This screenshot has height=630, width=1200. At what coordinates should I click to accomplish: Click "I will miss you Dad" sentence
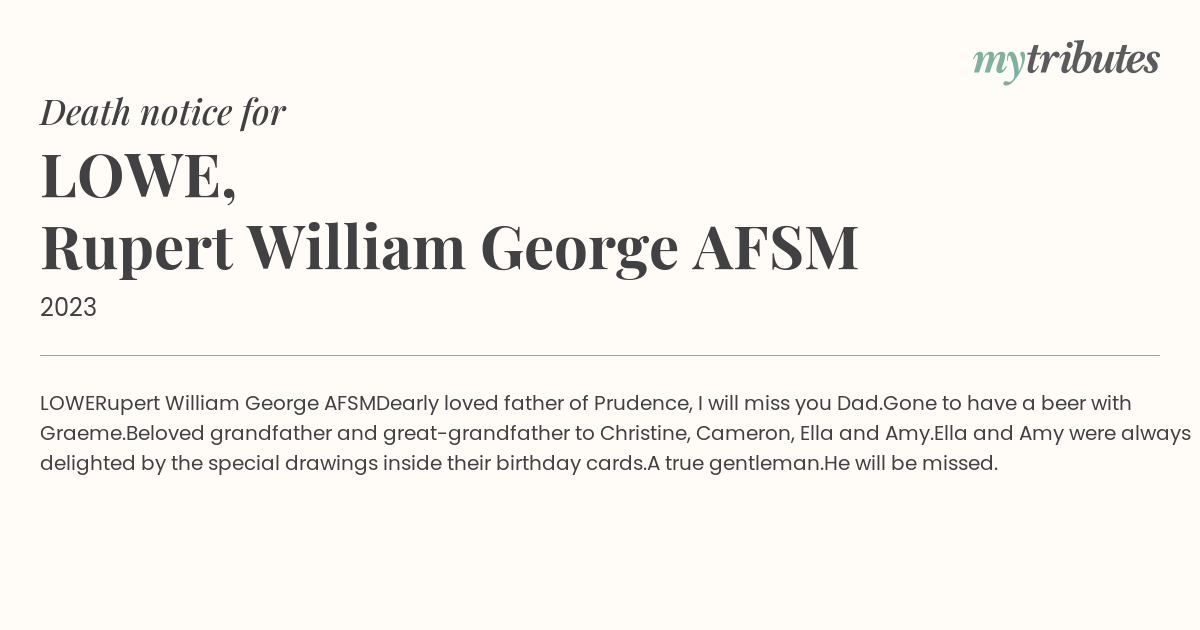pyautogui.click(x=789, y=404)
